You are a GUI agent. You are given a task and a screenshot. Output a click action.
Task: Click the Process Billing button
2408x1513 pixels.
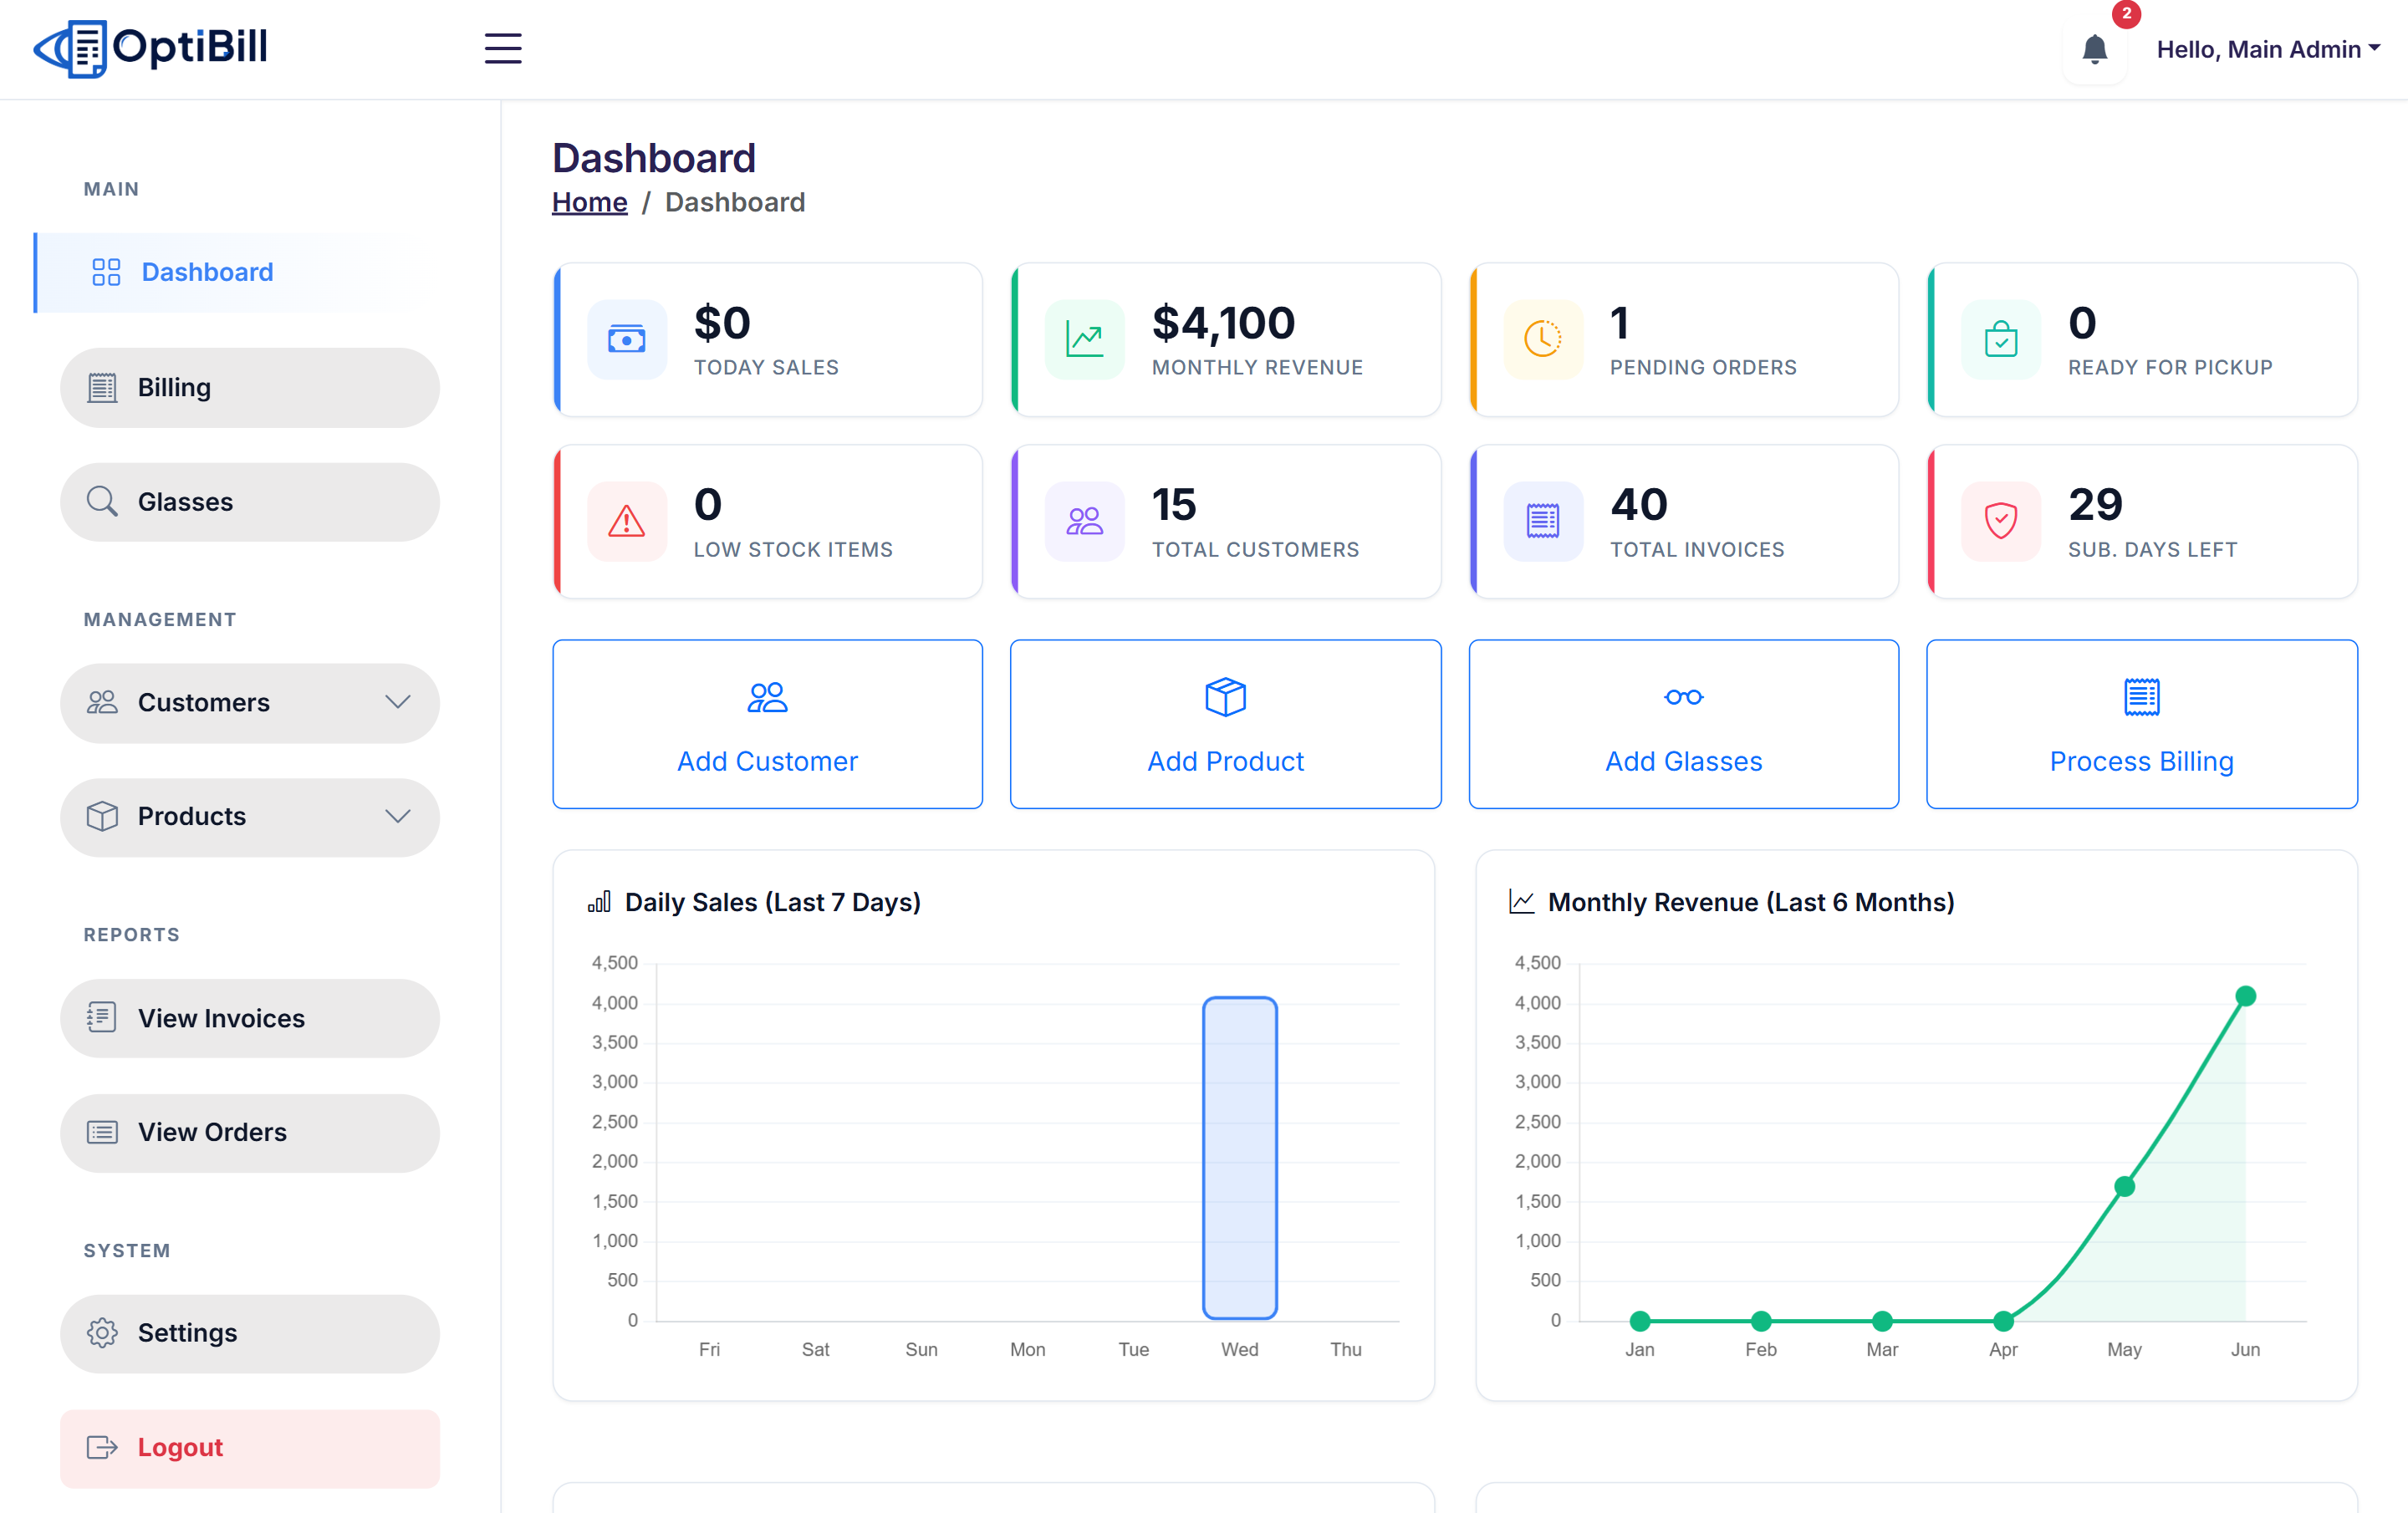2142,724
